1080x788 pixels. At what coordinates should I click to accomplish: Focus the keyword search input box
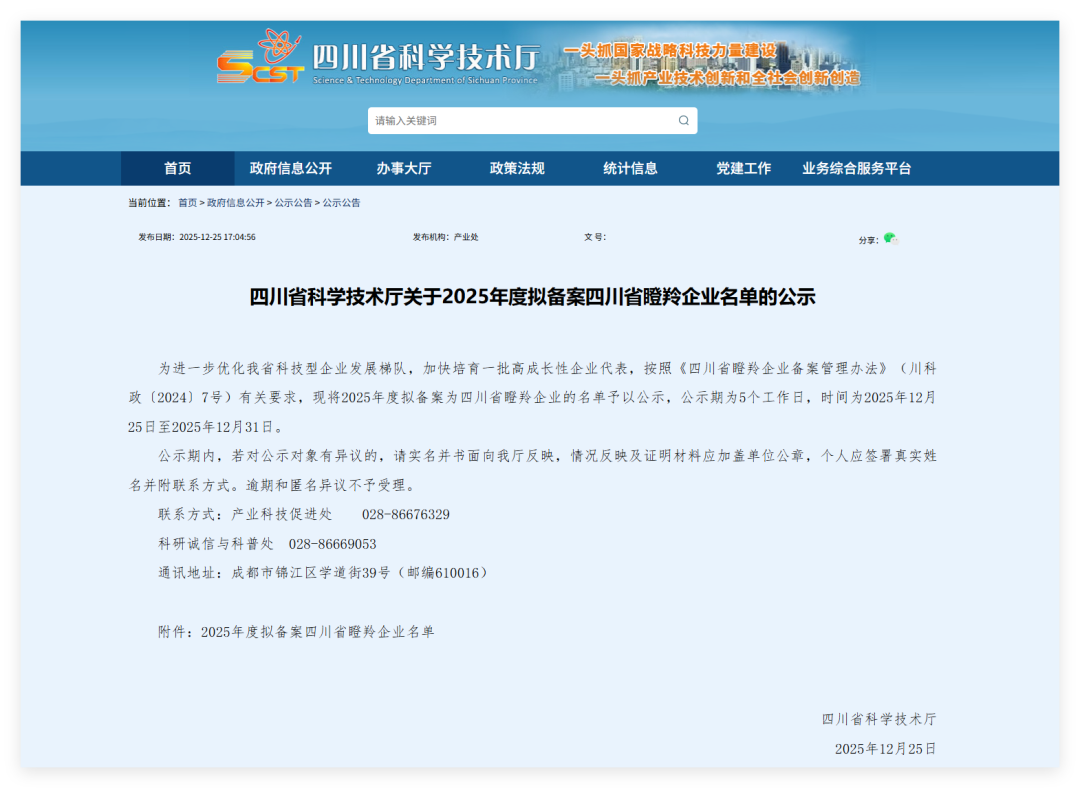coord(520,121)
